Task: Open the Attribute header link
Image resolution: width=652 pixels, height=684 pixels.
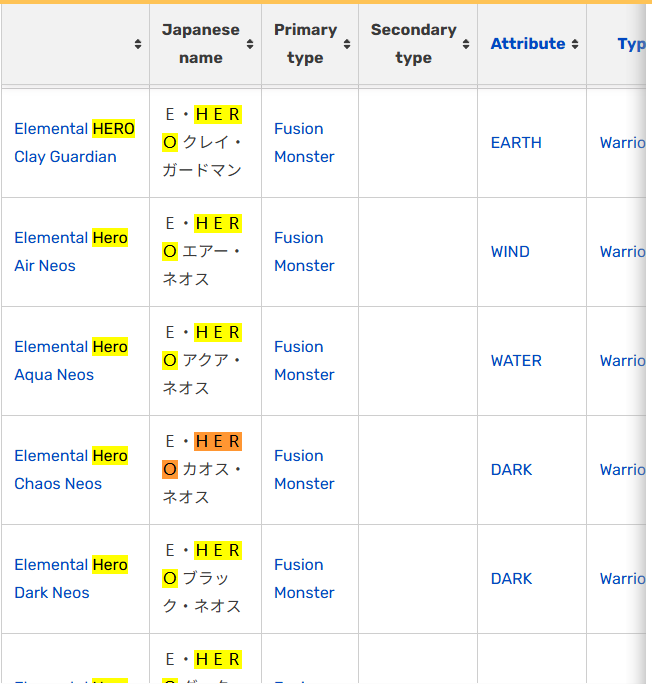Action: (x=528, y=44)
